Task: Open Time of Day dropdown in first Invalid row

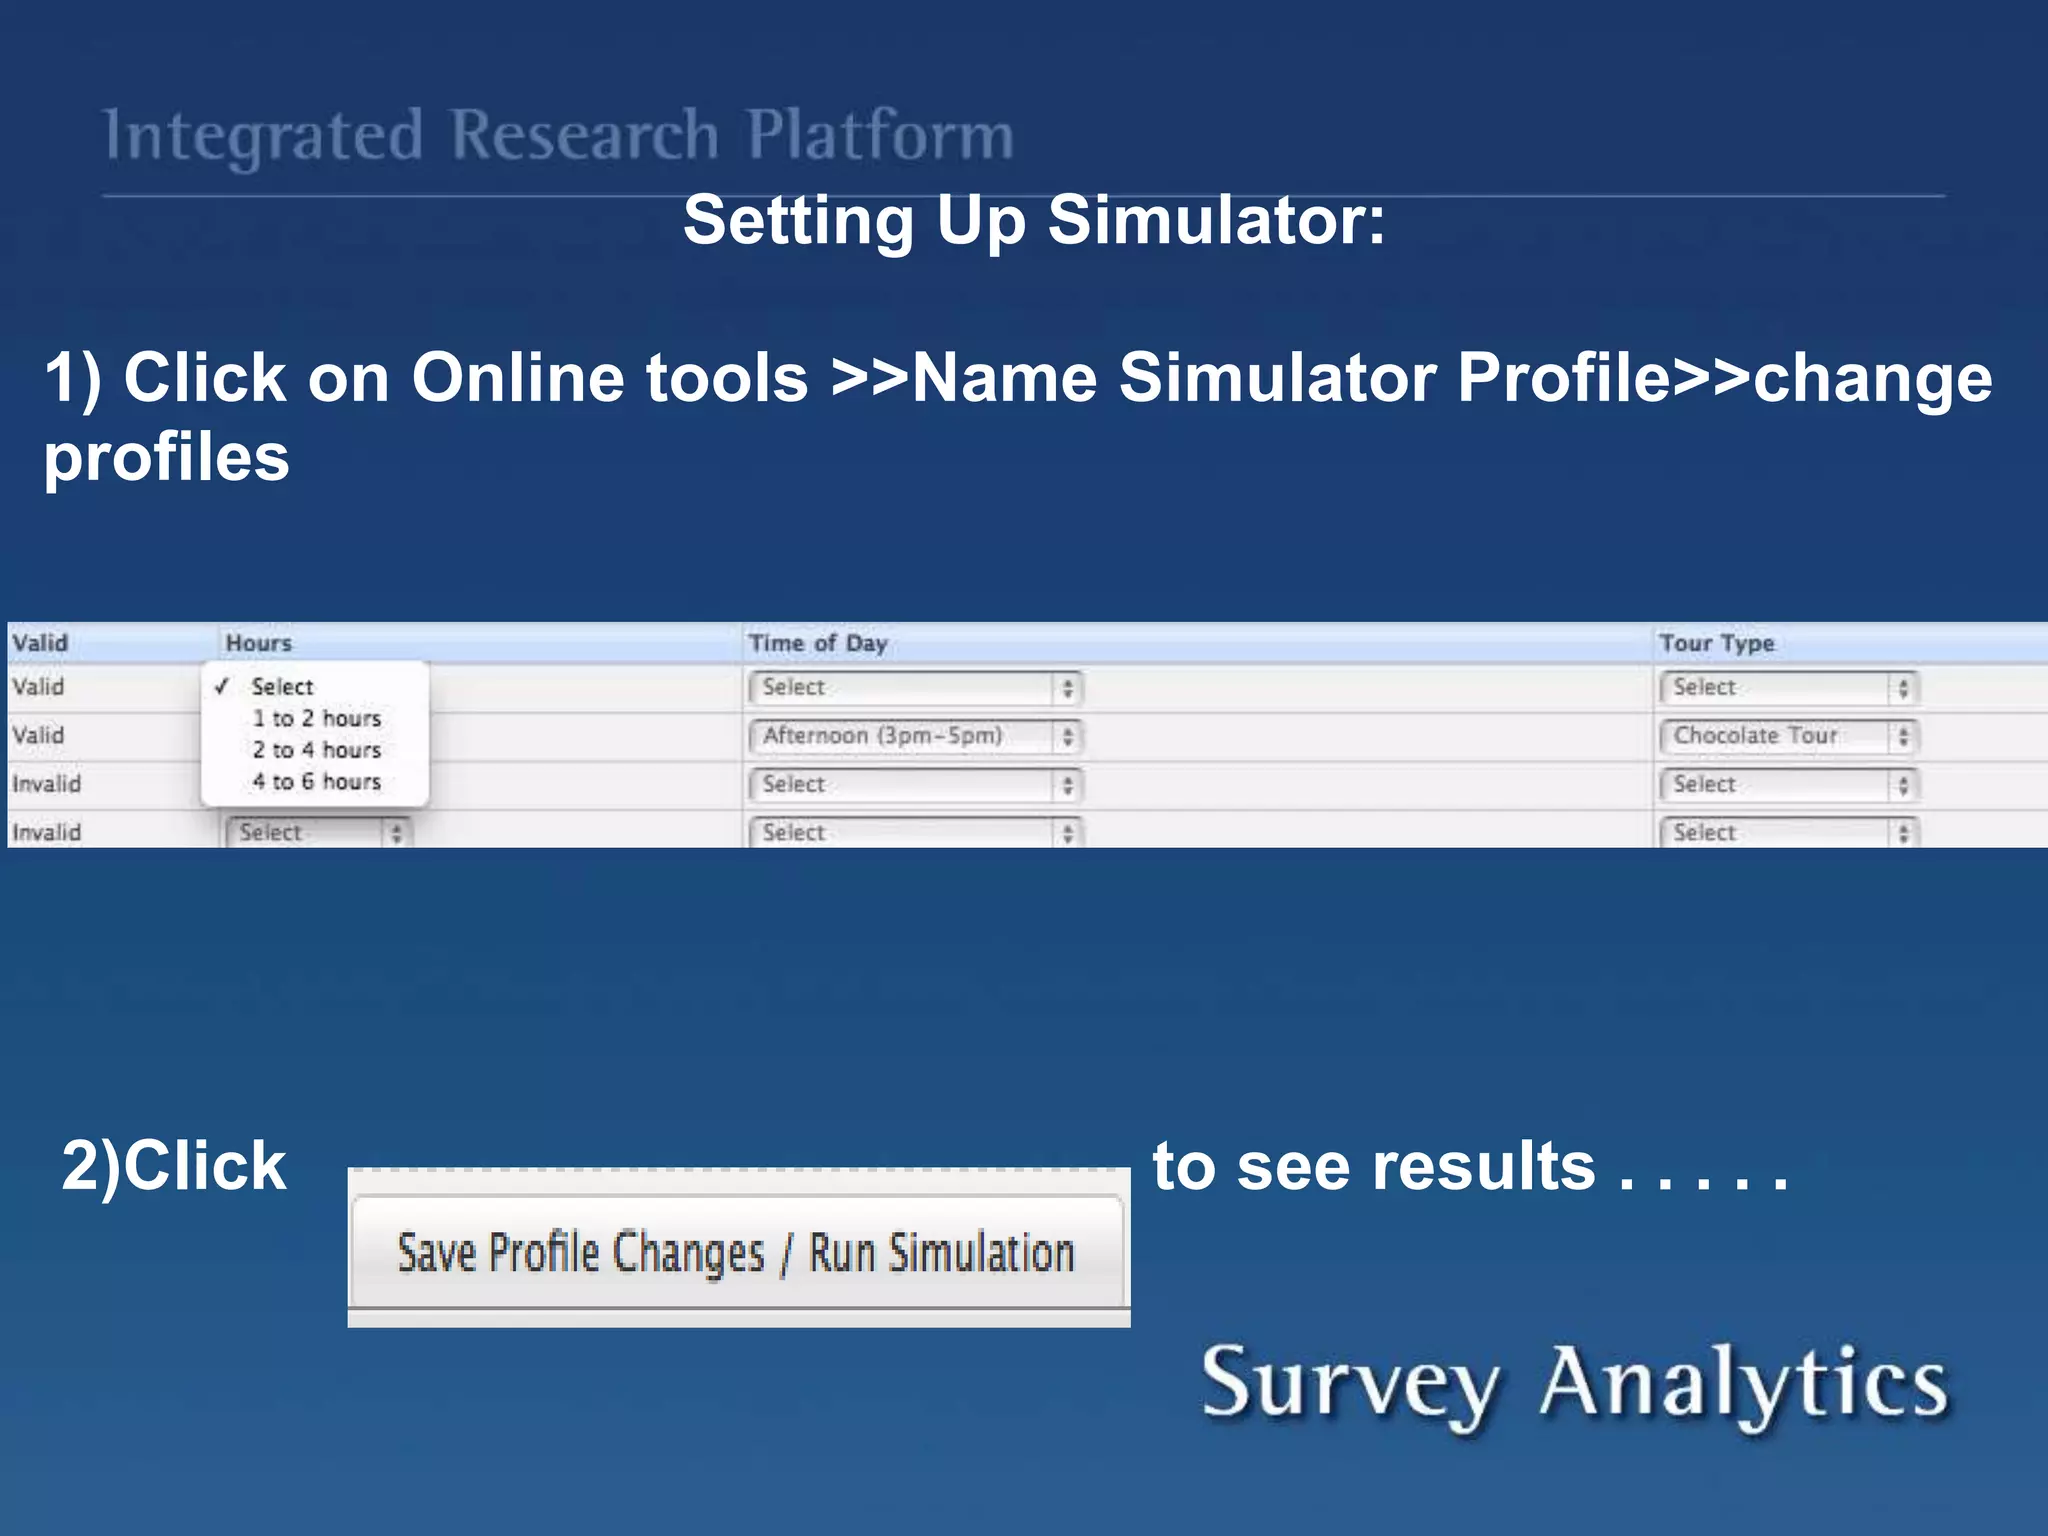Action: tap(915, 784)
